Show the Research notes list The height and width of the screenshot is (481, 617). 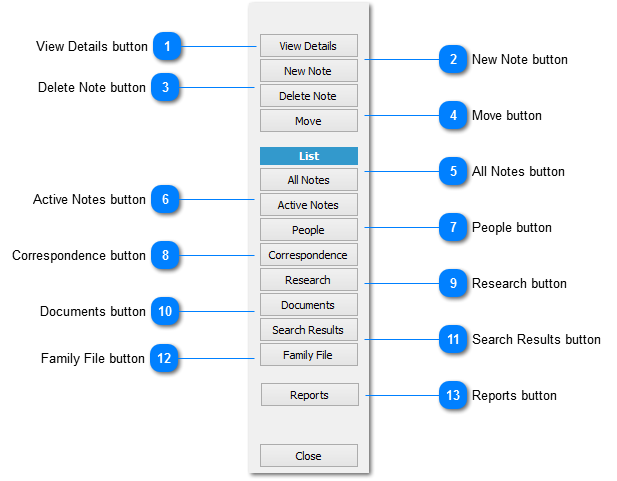tap(308, 280)
